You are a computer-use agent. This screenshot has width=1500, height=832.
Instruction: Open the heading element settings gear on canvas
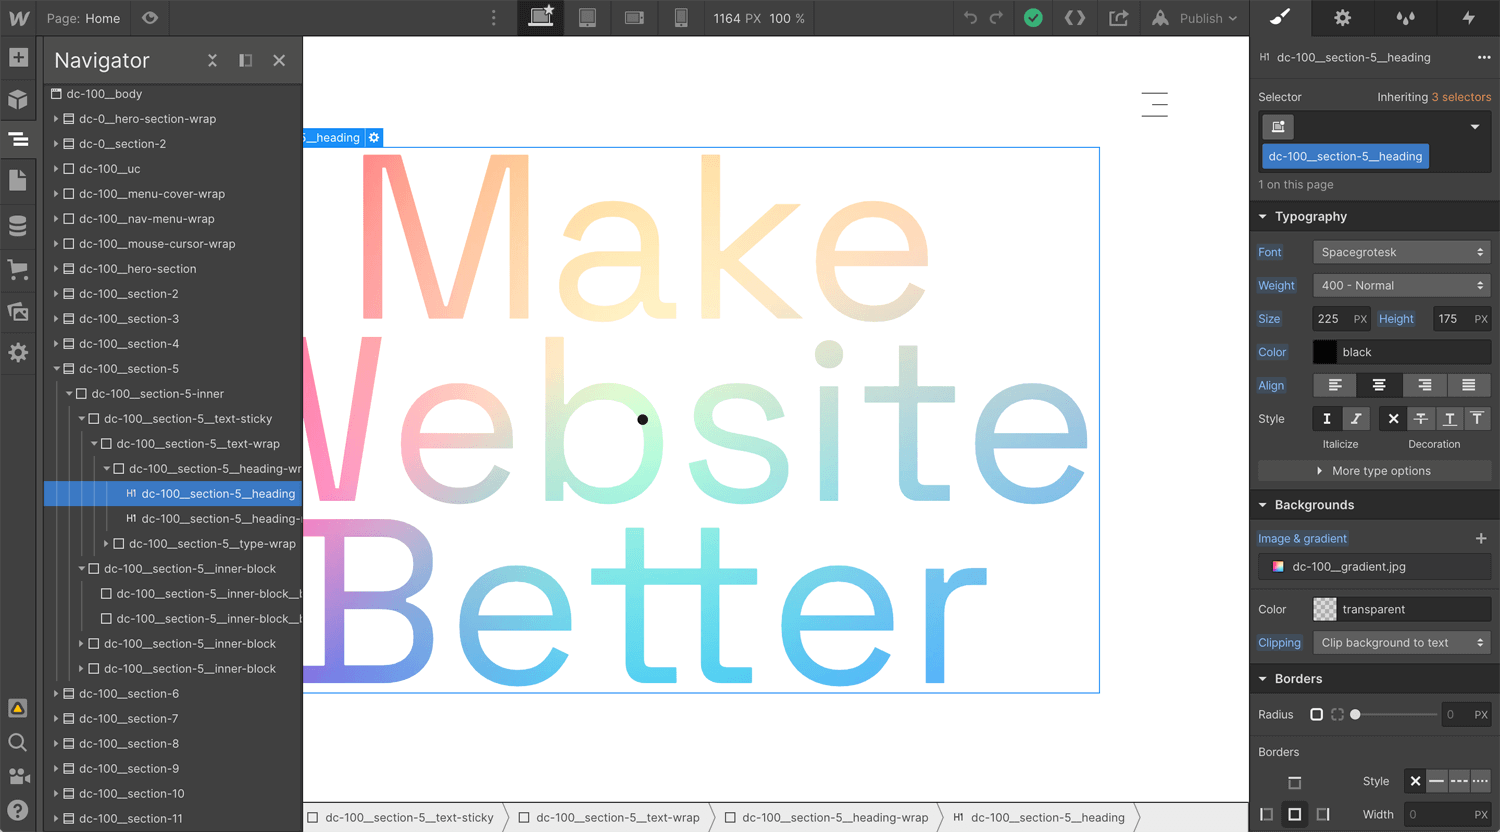pos(374,138)
